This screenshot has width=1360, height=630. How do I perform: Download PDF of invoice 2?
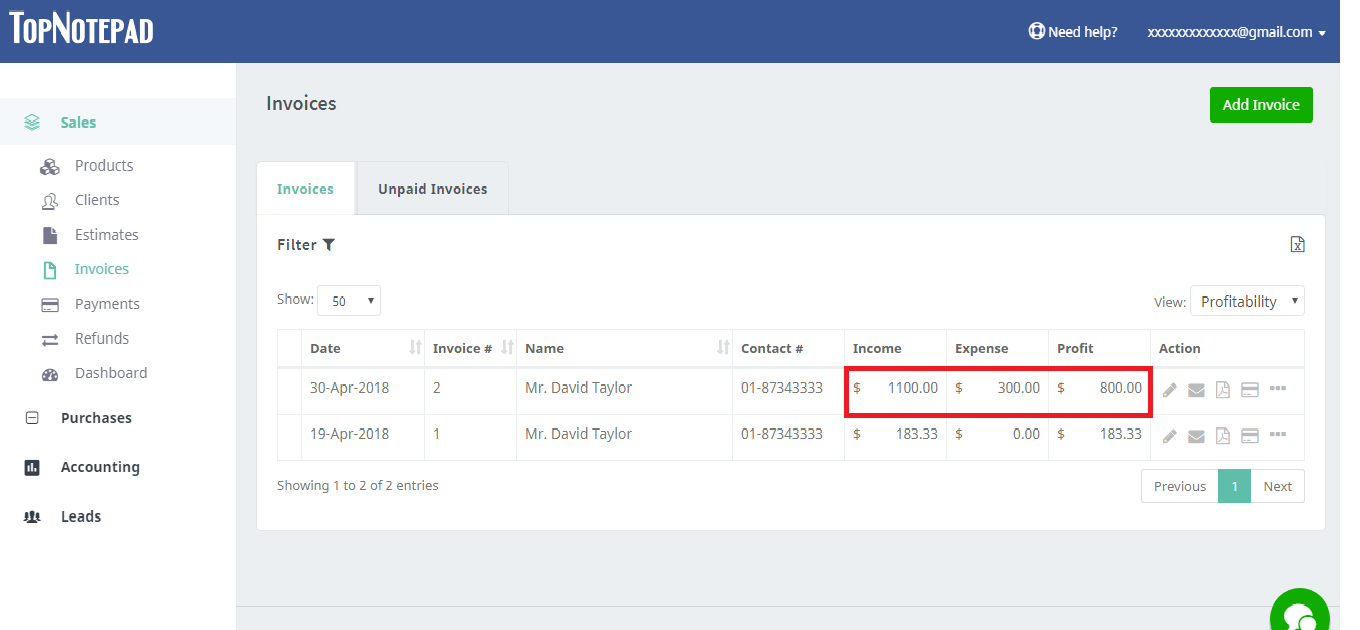[1222, 389]
